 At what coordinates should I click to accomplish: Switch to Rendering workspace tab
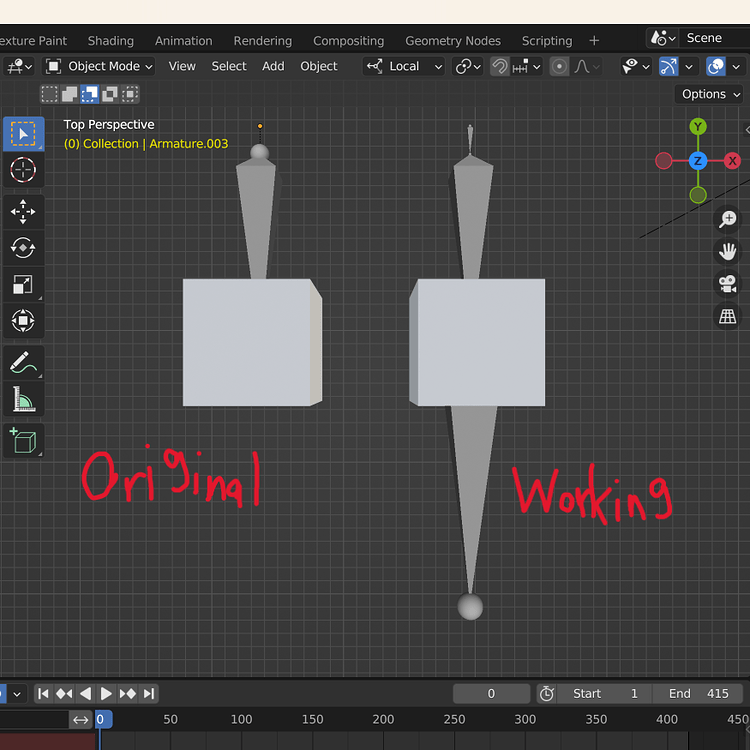(263, 41)
